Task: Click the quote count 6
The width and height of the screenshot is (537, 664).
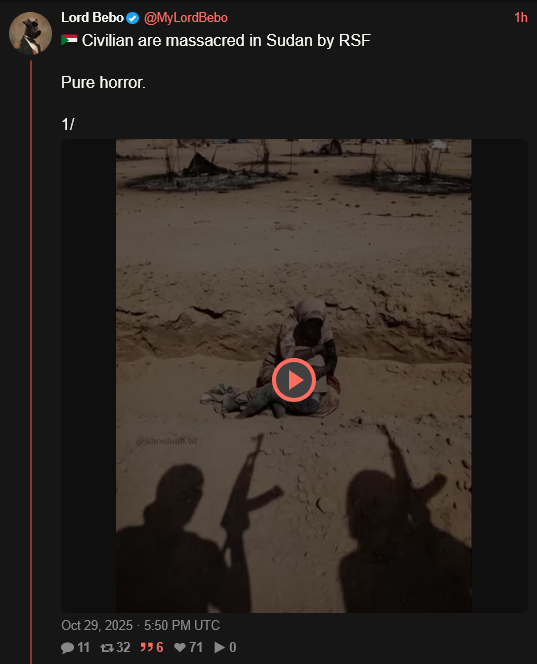Action: tap(160, 647)
